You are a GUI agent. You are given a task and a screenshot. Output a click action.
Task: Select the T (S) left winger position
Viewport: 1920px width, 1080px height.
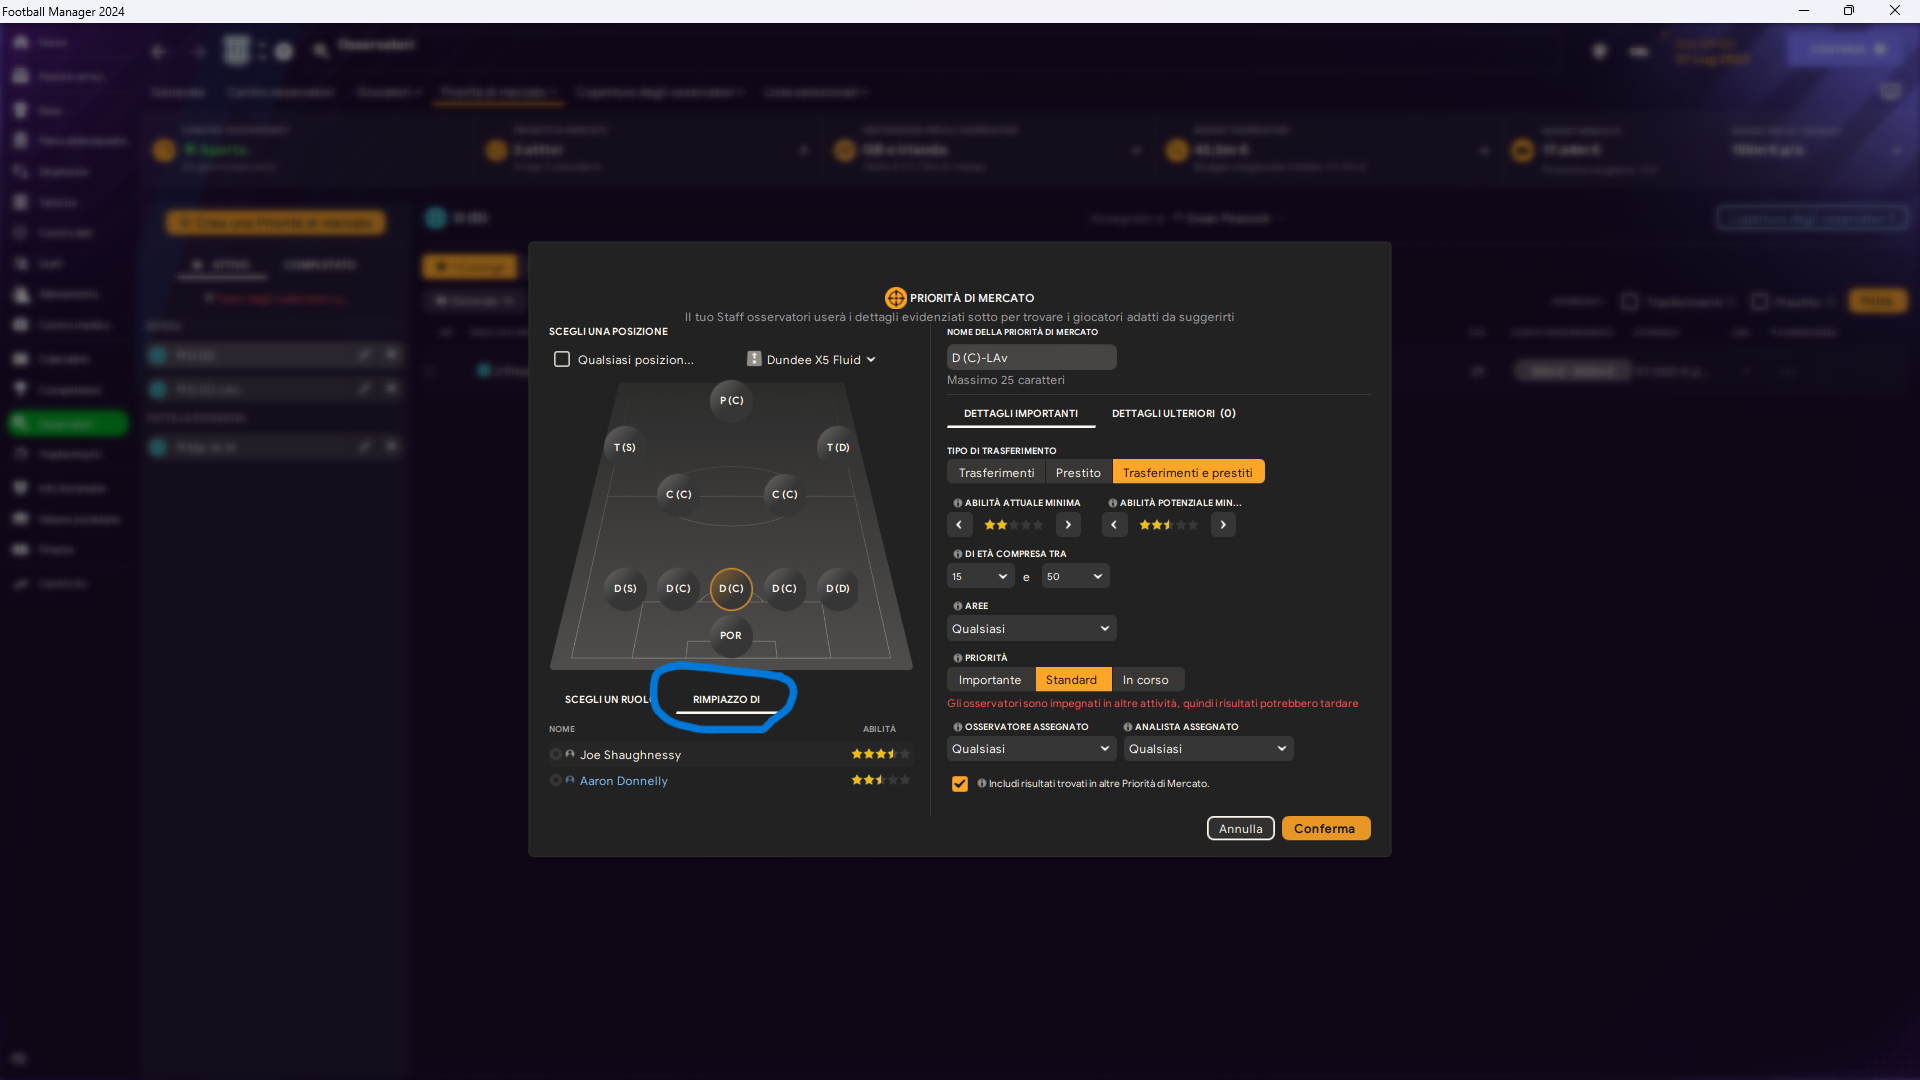click(624, 447)
